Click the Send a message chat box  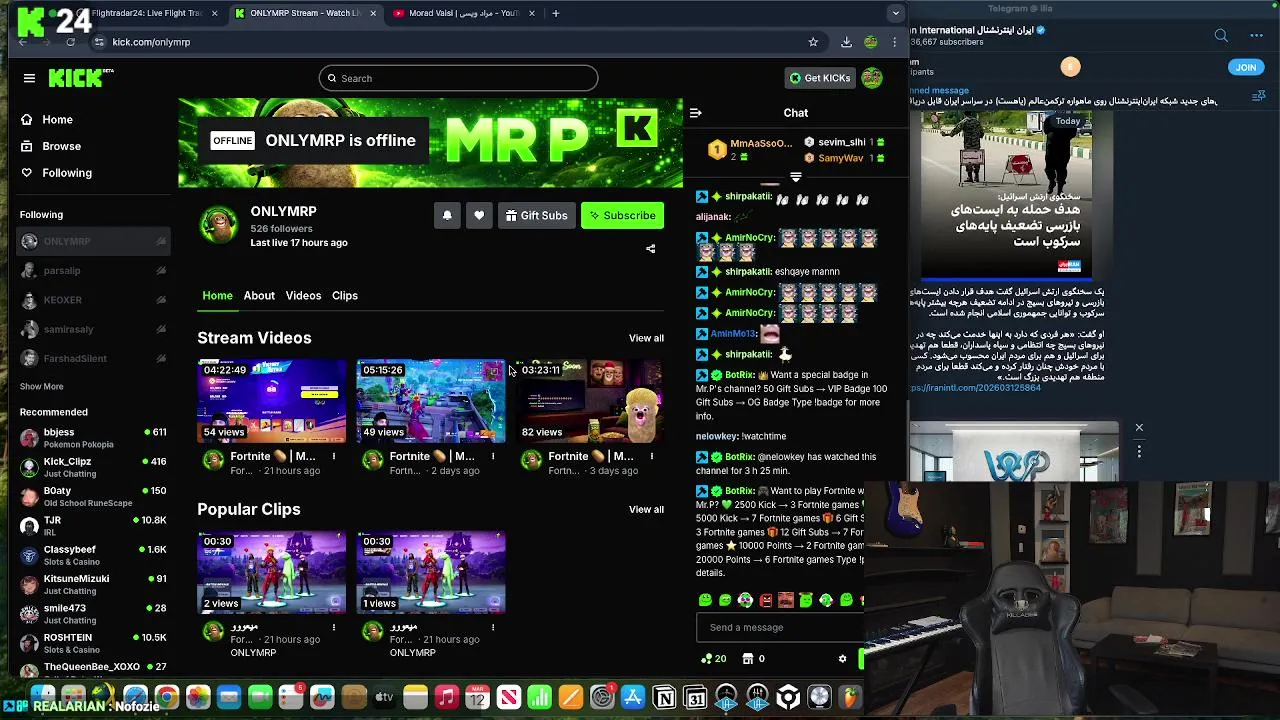point(780,628)
